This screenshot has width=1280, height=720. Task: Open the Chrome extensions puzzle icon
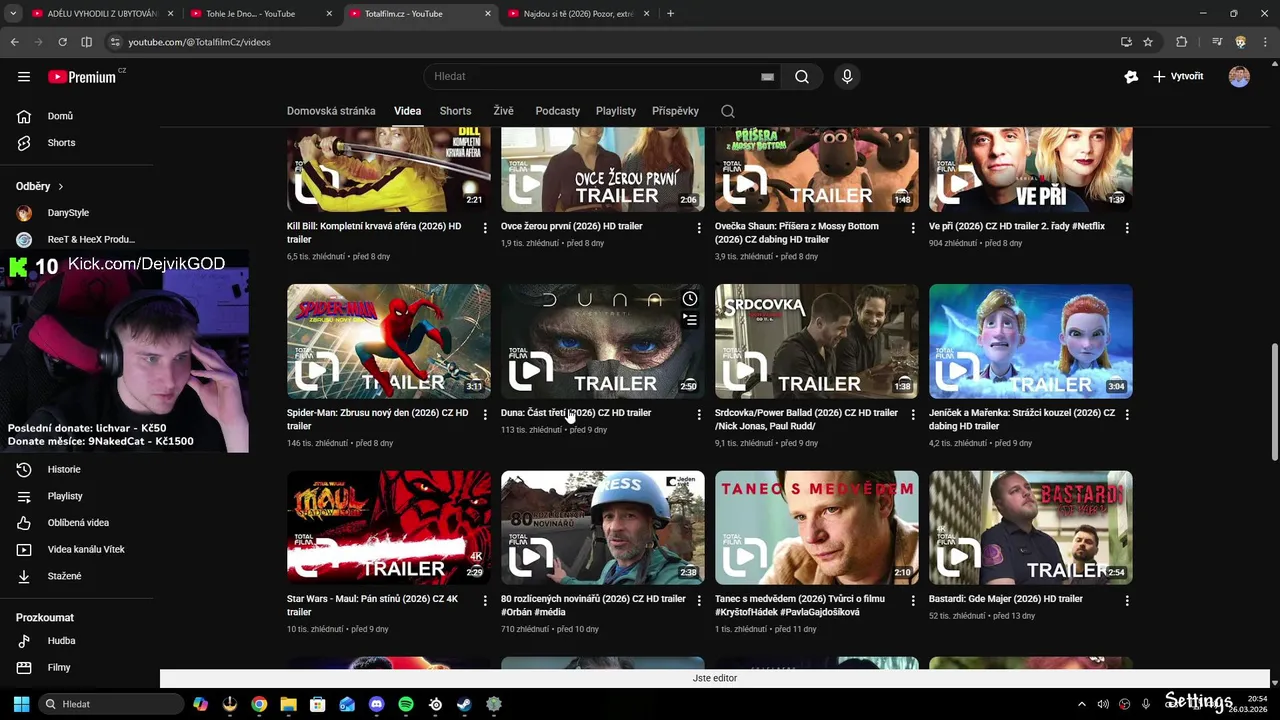pyautogui.click(x=1182, y=42)
